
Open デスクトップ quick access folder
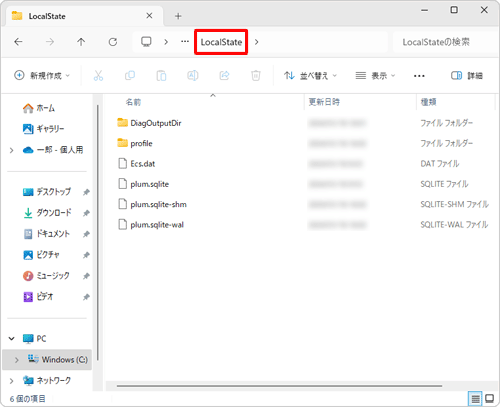(x=47, y=192)
